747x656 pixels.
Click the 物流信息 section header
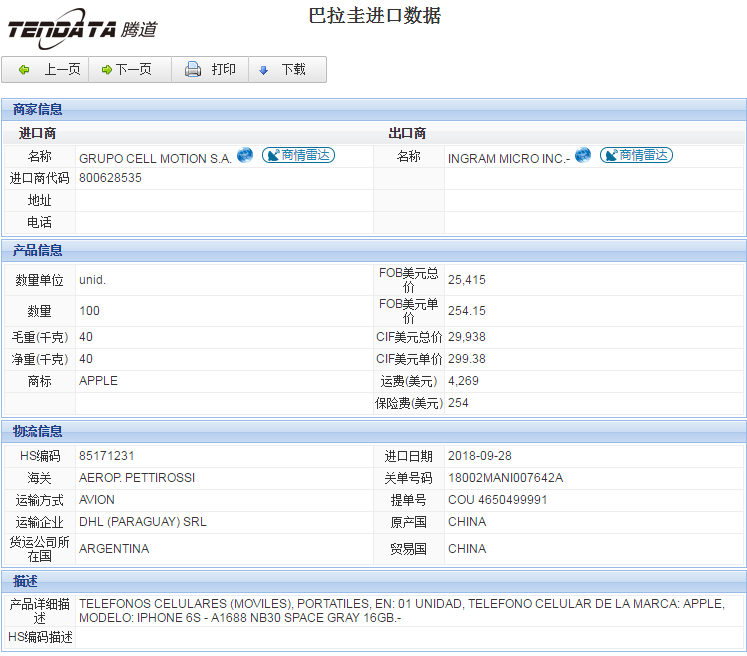point(38,431)
